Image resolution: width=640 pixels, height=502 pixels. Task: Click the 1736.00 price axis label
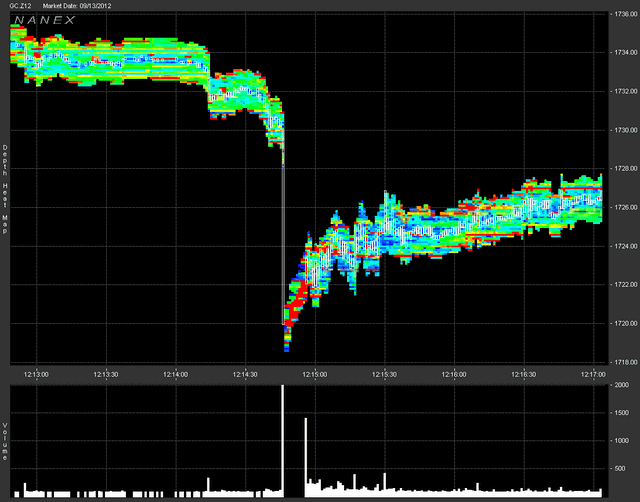626,14
